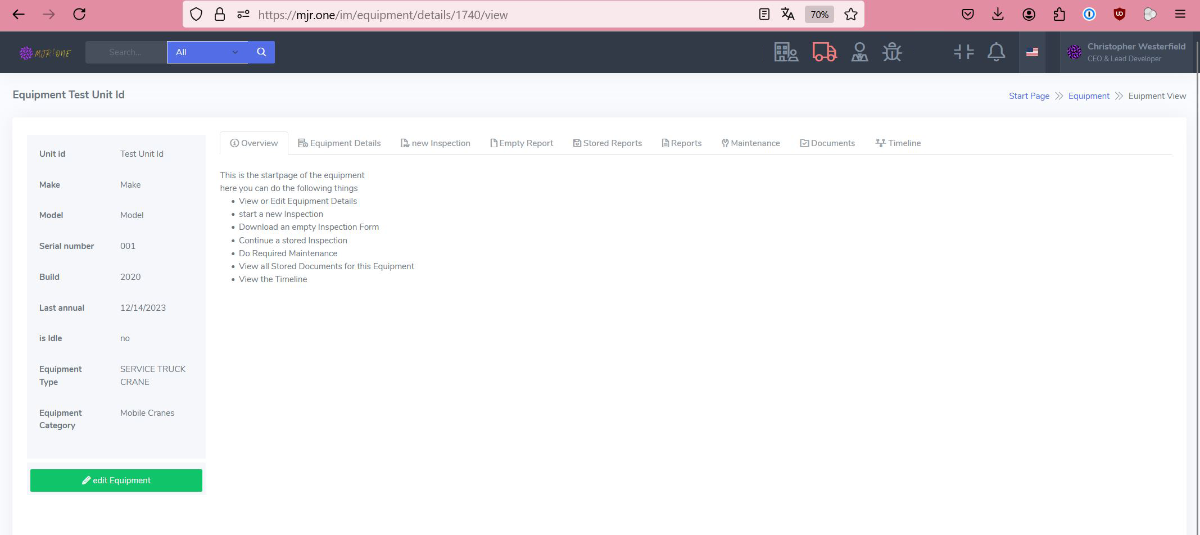Go to Equipment breadcrumb link

[x=1088, y=96]
